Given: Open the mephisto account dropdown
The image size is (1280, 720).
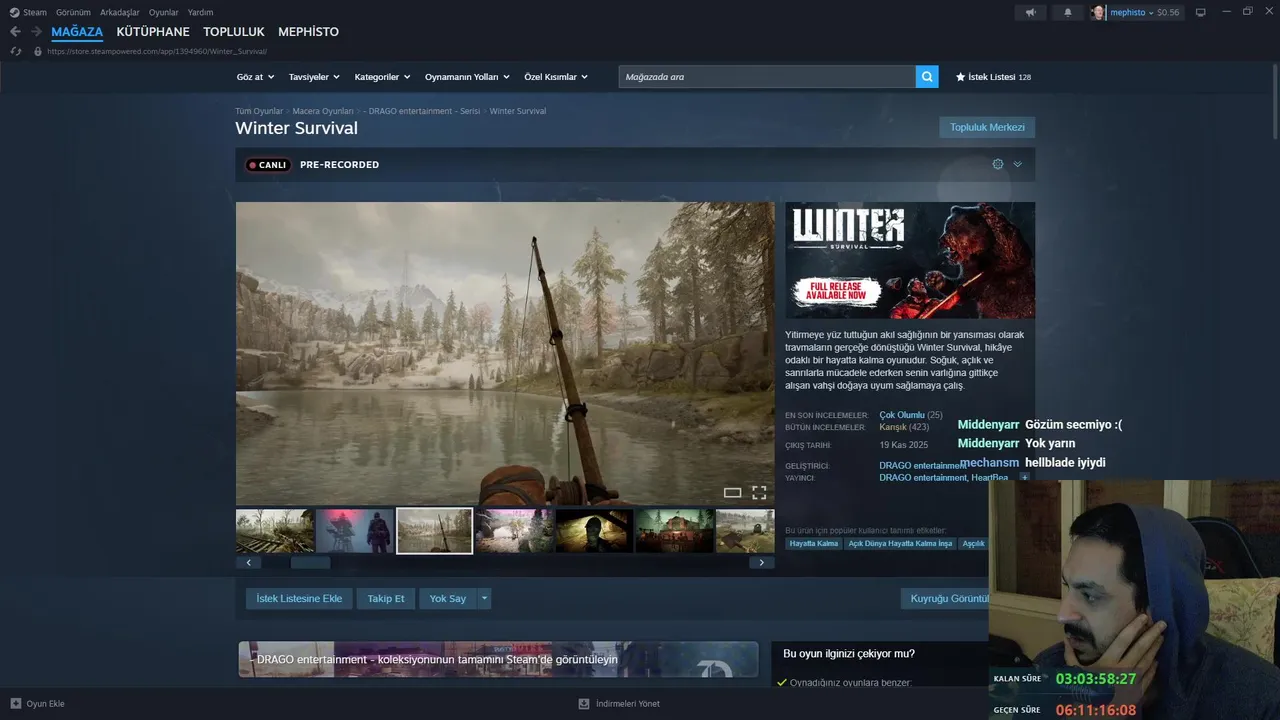Looking at the screenshot, I should coord(1136,12).
